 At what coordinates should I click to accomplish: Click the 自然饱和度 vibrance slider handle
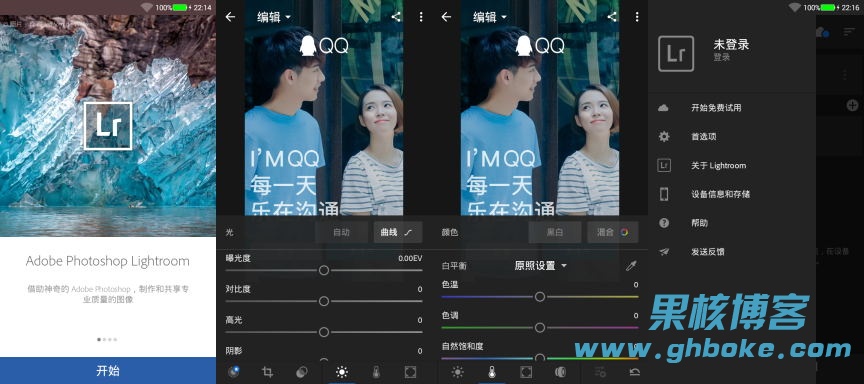click(540, 358)
